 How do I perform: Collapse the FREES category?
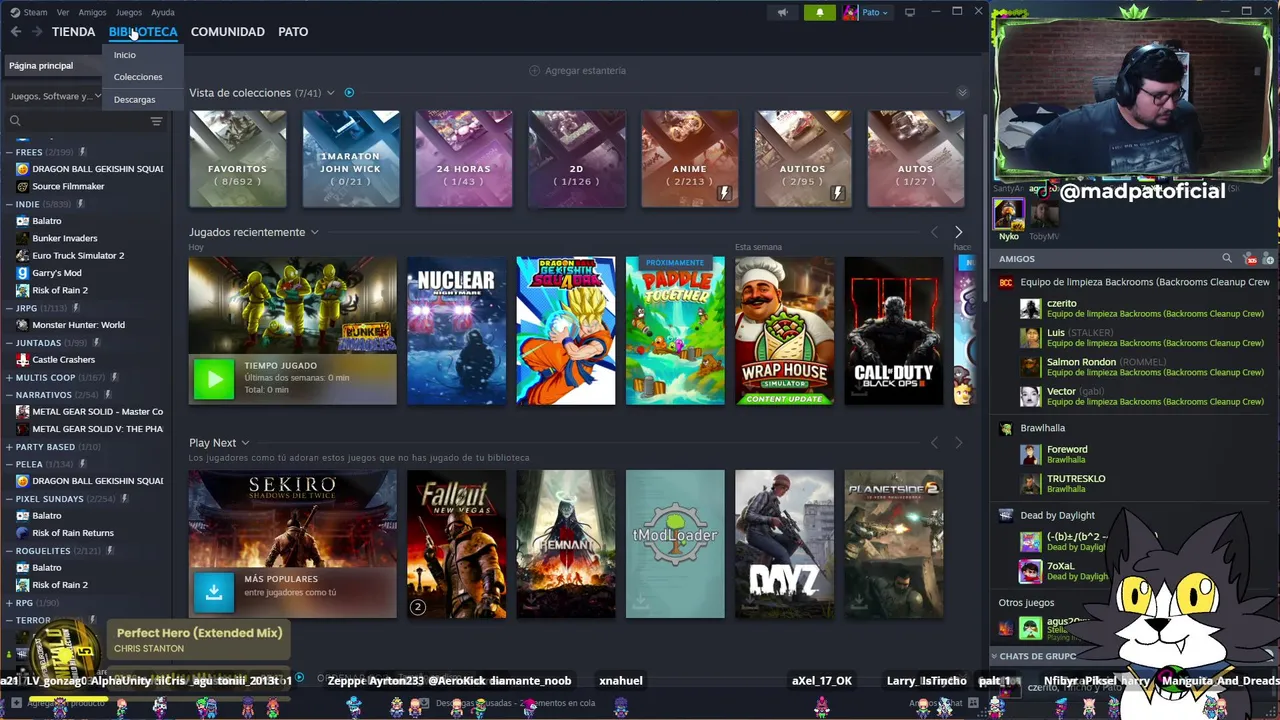coord(9,153)
